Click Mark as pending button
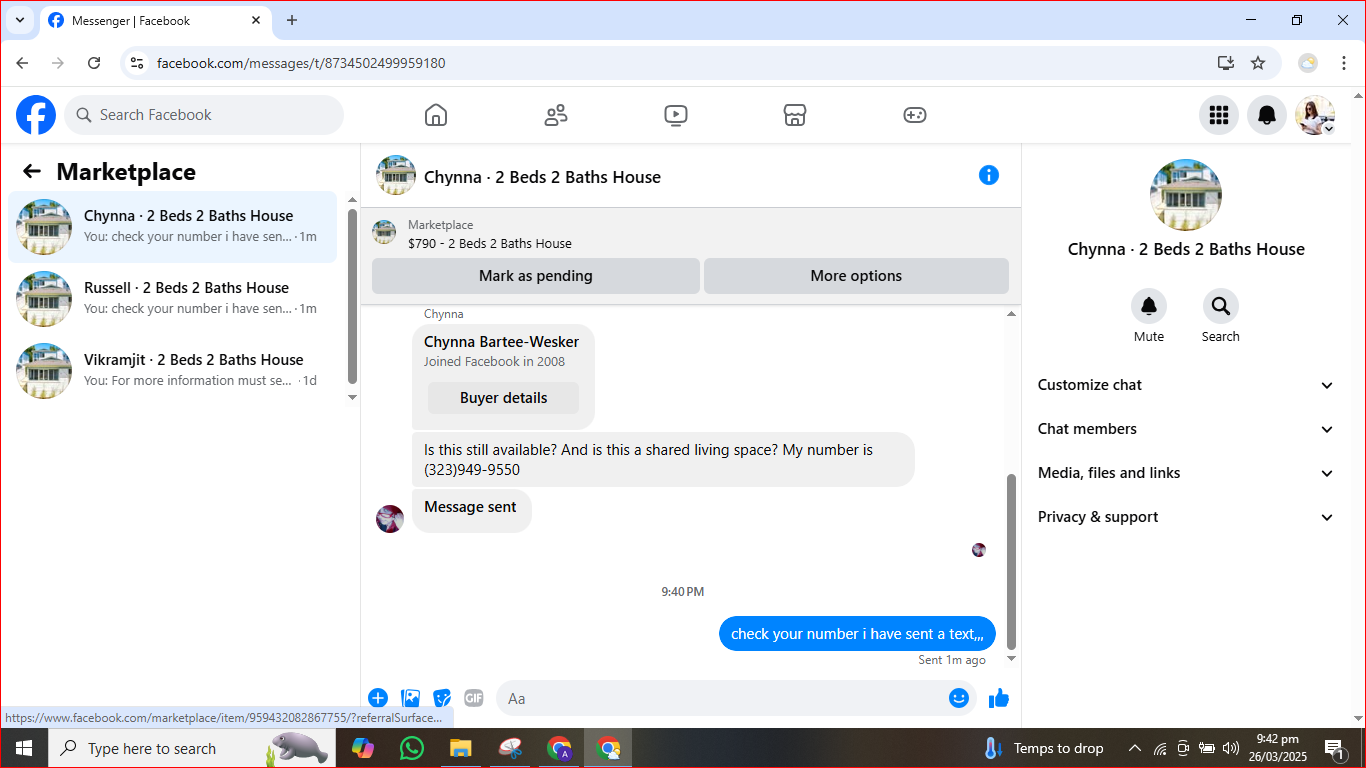Viewport: 1366px width, 768px height. (x=536, y=276)
